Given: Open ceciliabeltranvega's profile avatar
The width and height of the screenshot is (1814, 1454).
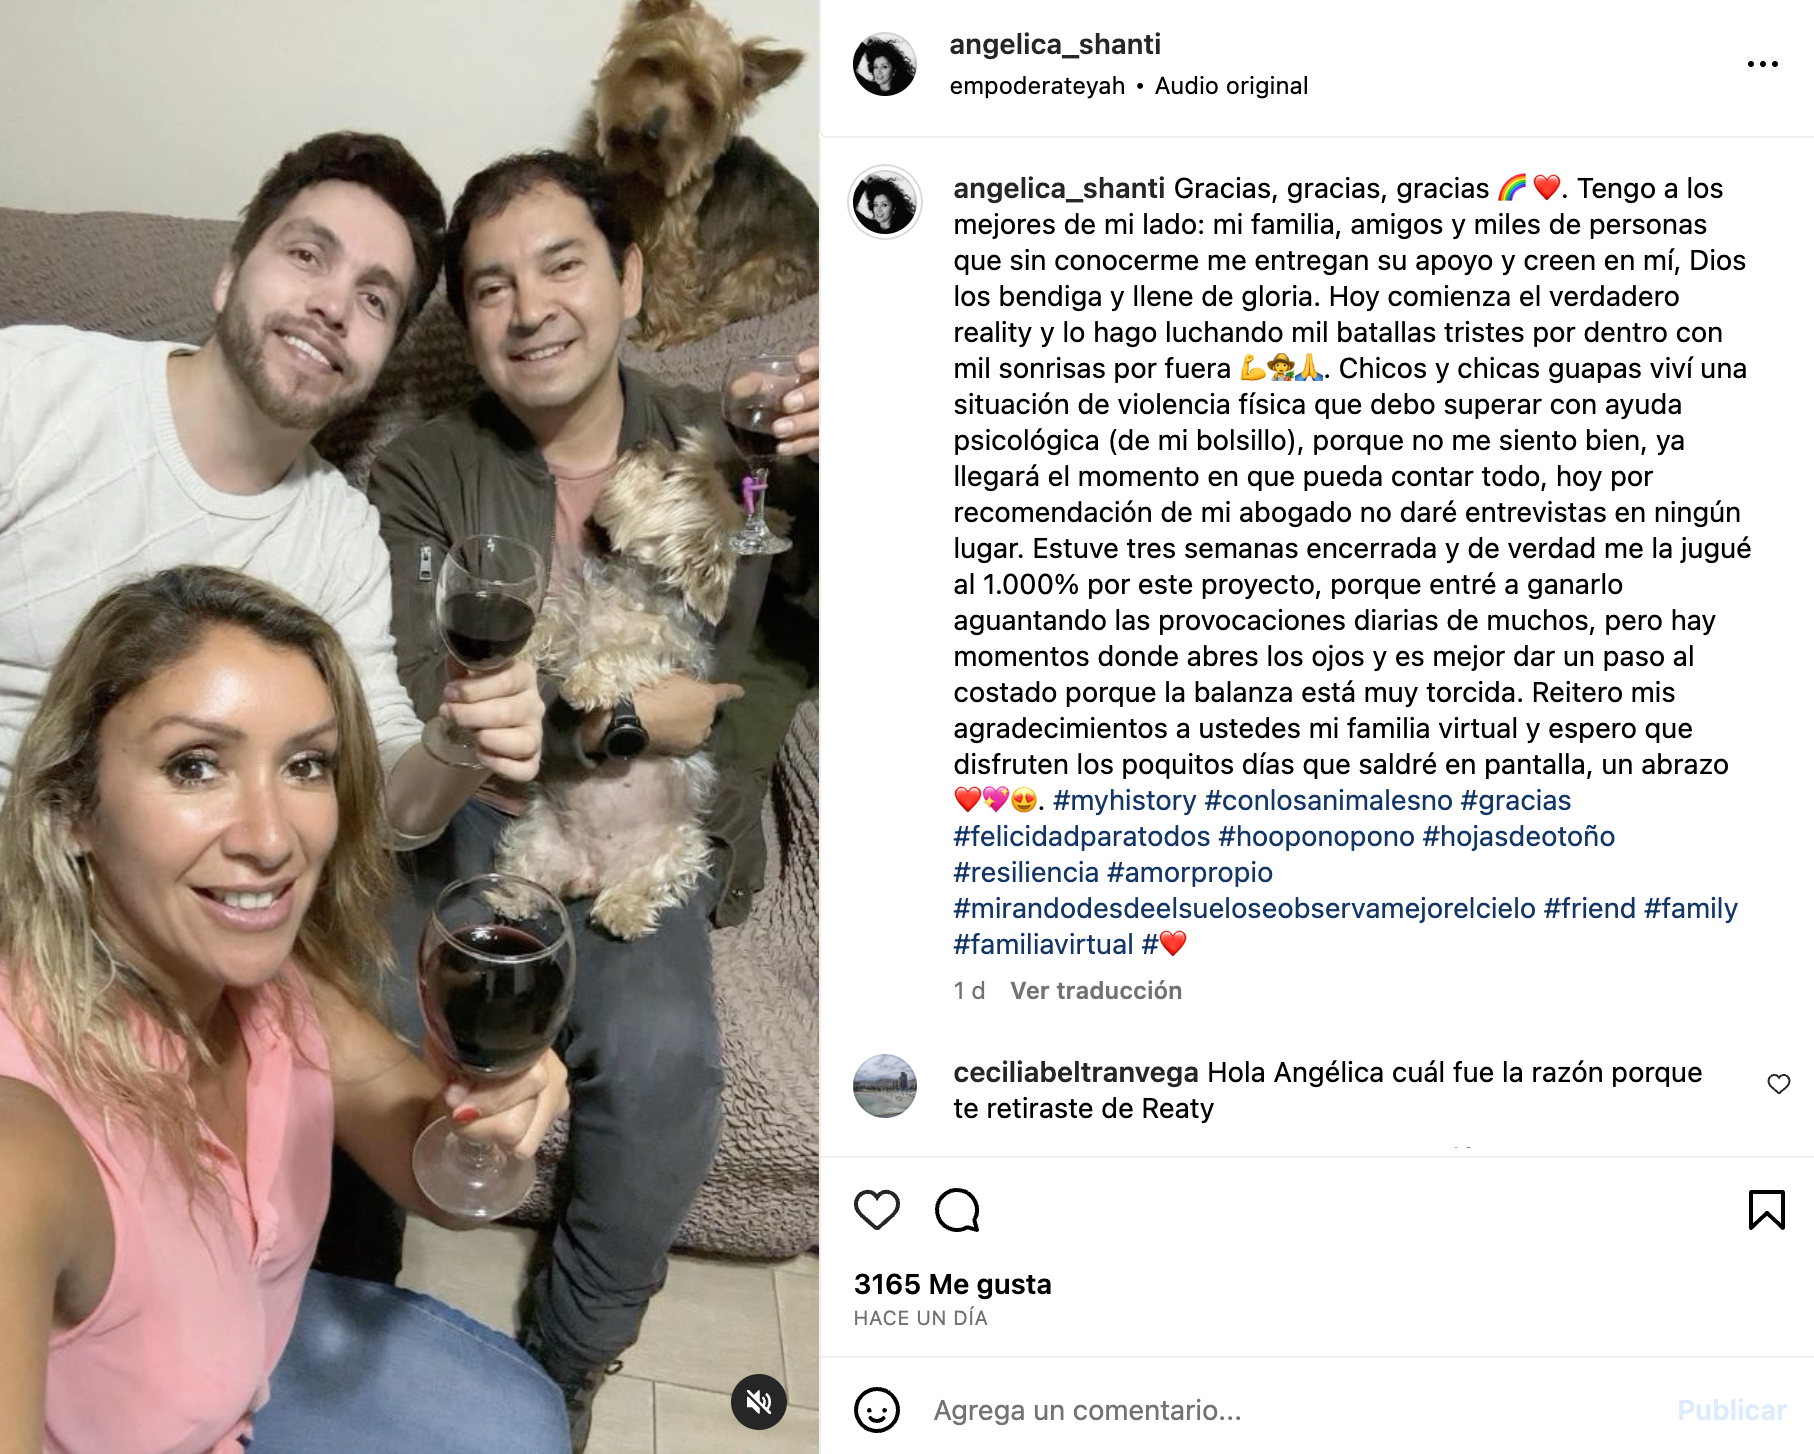Looking at the screenshot, I should point(885,1086).
